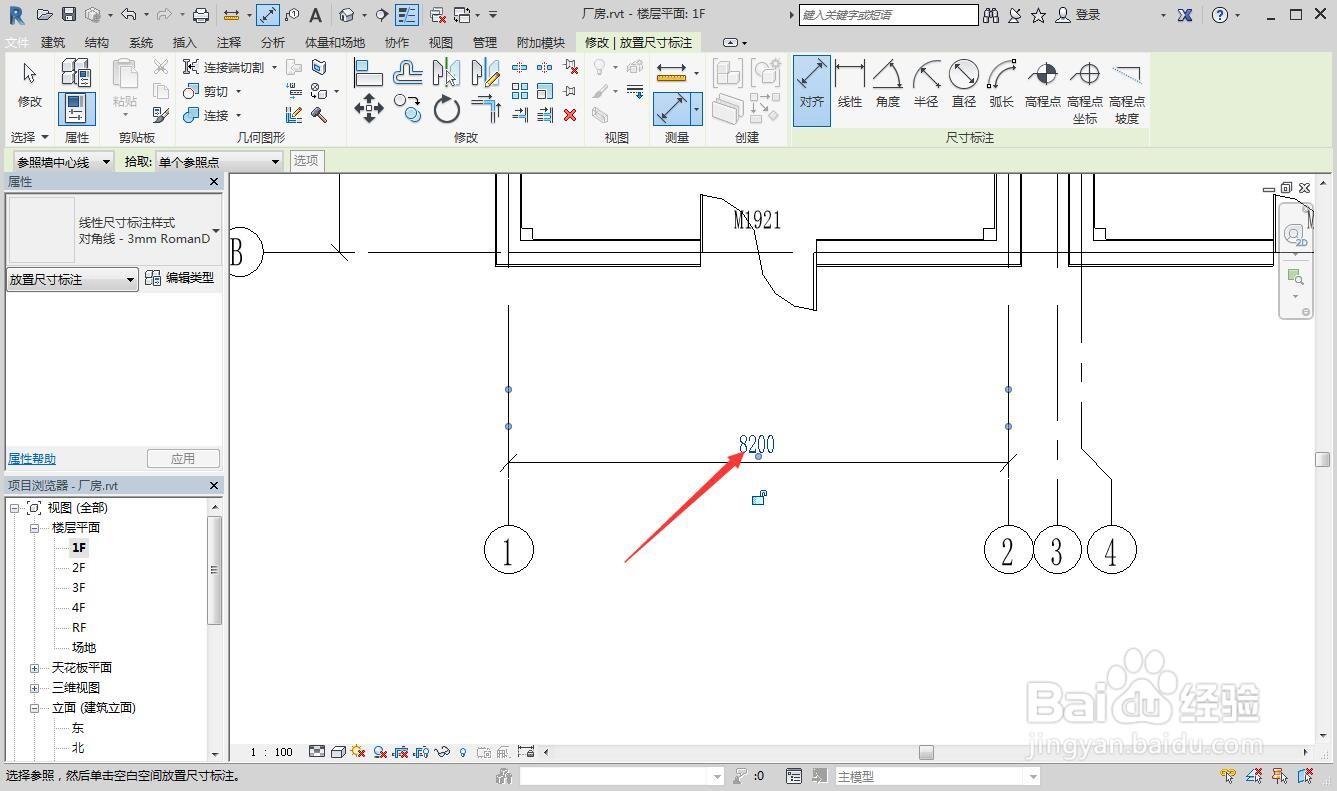
Task: Collapse the 立面 (建筑立面) tree node
Action: click(34, 707)
